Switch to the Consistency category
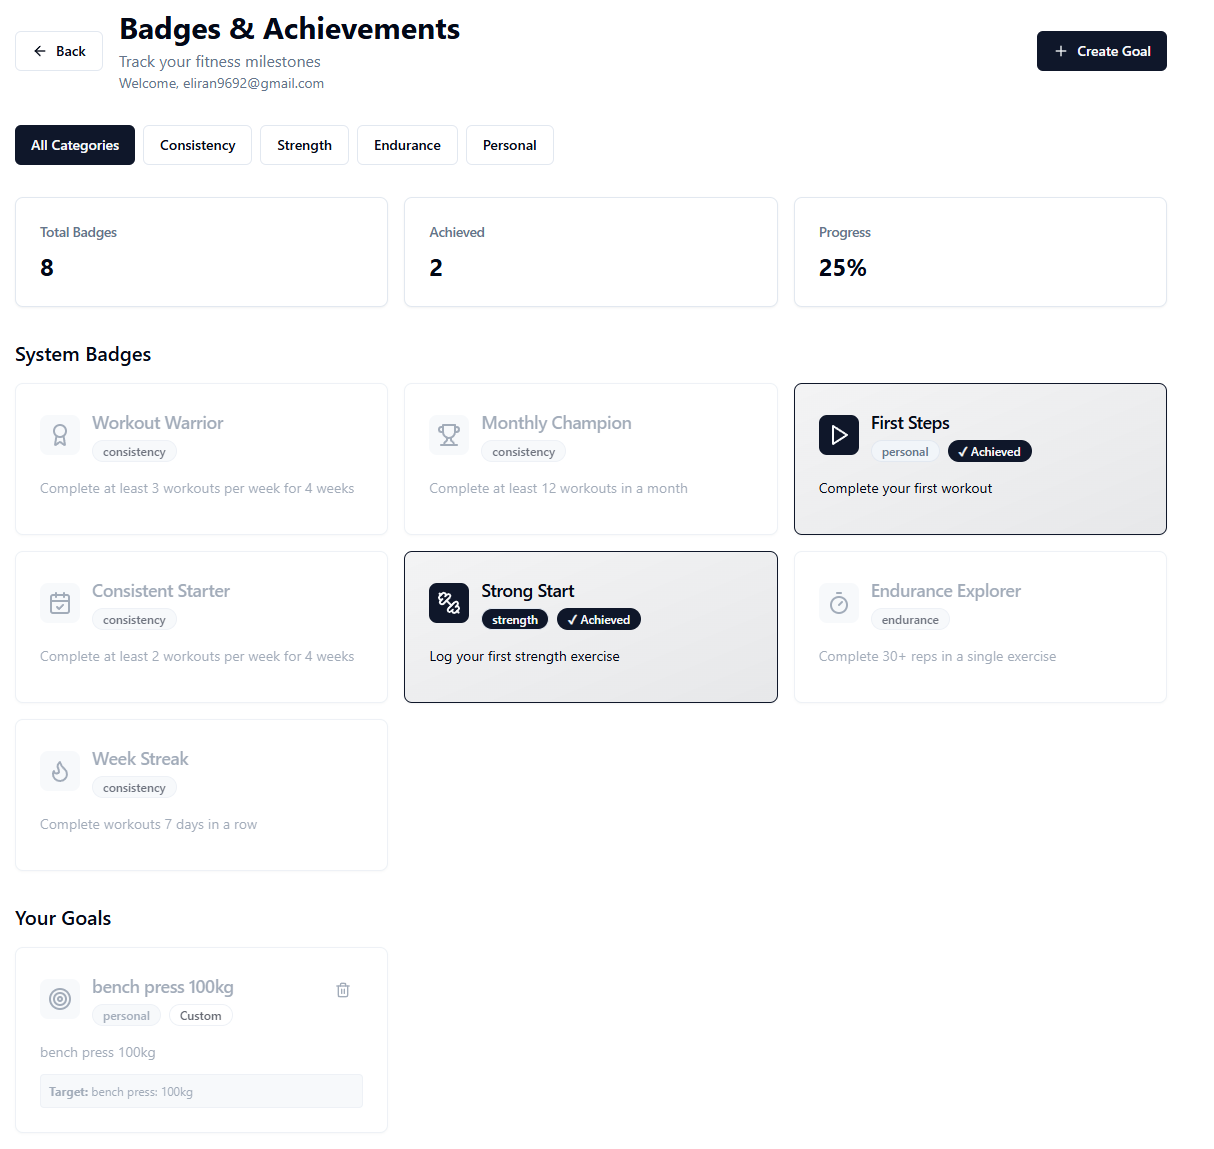Viewport: 1214px width, 1149px height. 197,145
